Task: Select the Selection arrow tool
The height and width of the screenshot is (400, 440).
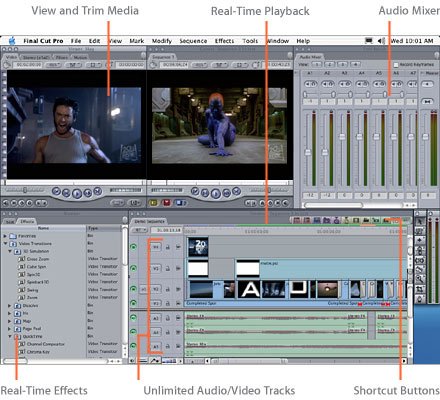Action: pyautogui.click(x=419, y=221)
